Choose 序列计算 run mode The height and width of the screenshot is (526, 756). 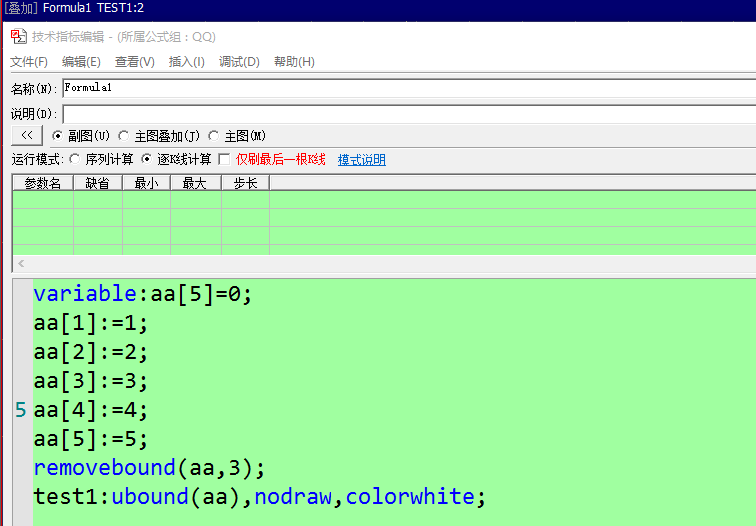coord(76,160)
